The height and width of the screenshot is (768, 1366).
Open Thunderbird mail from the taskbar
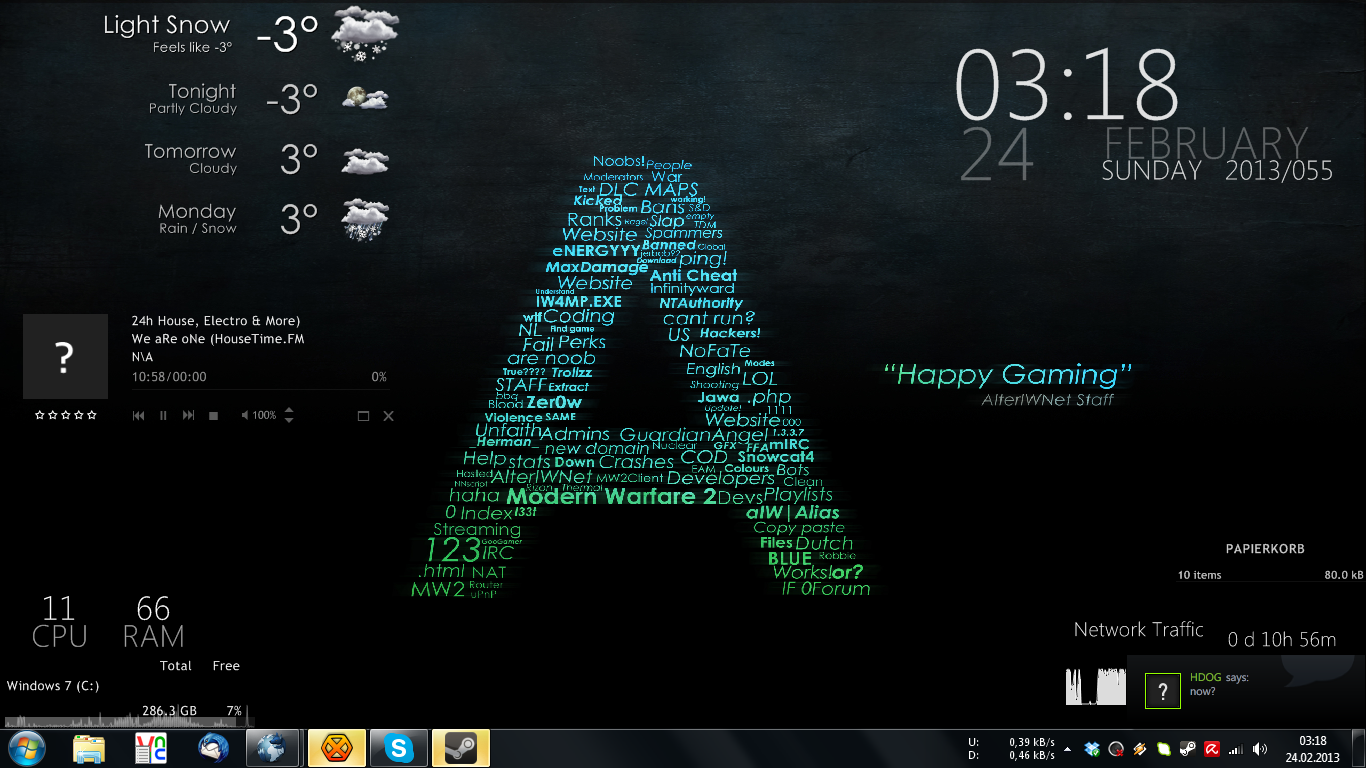coord(212,748)
